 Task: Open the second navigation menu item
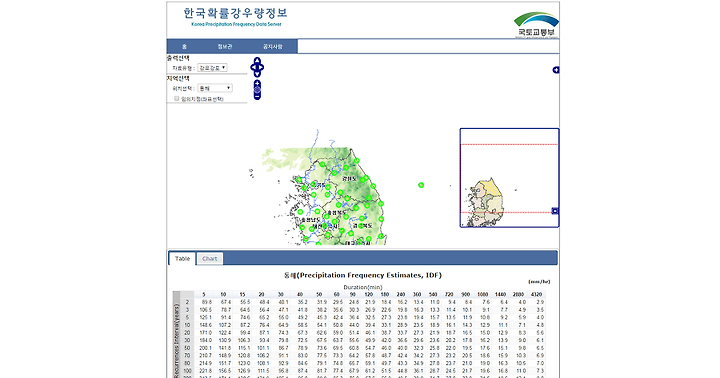point(225,46)
